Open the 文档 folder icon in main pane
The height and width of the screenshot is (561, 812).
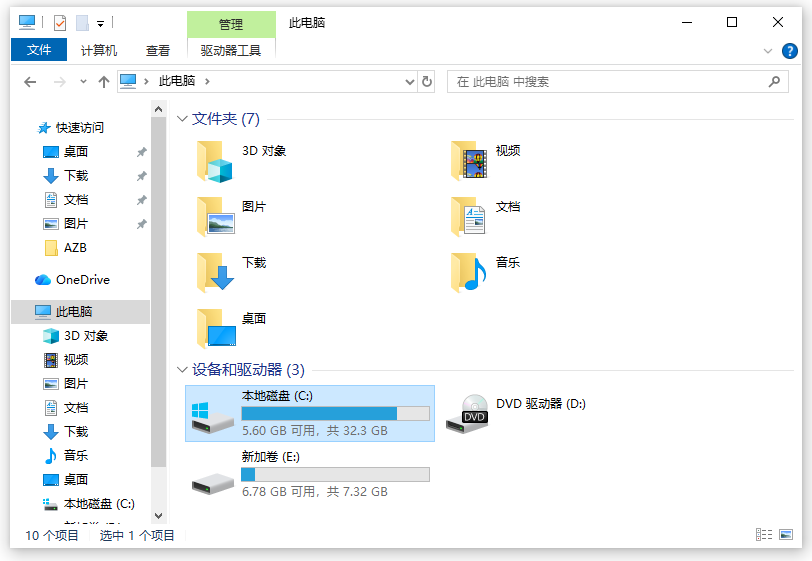click(x=468, y=217)
